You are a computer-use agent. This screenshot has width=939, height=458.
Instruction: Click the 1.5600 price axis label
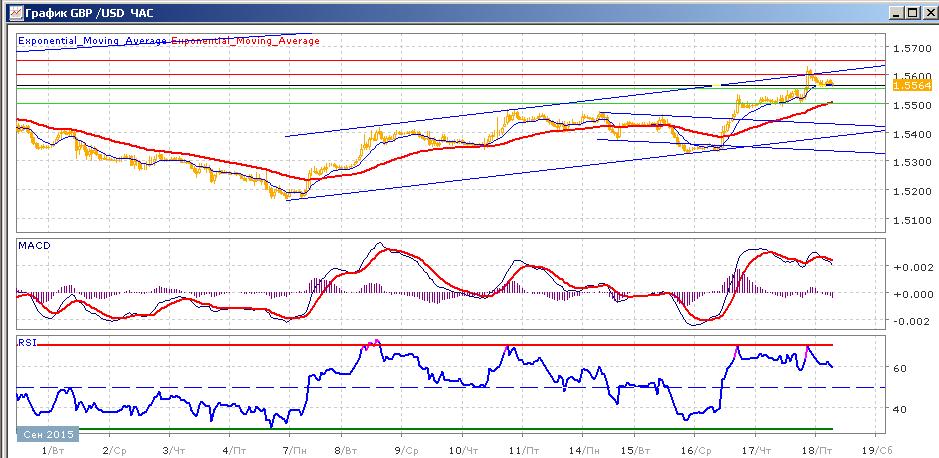[911, 75]
